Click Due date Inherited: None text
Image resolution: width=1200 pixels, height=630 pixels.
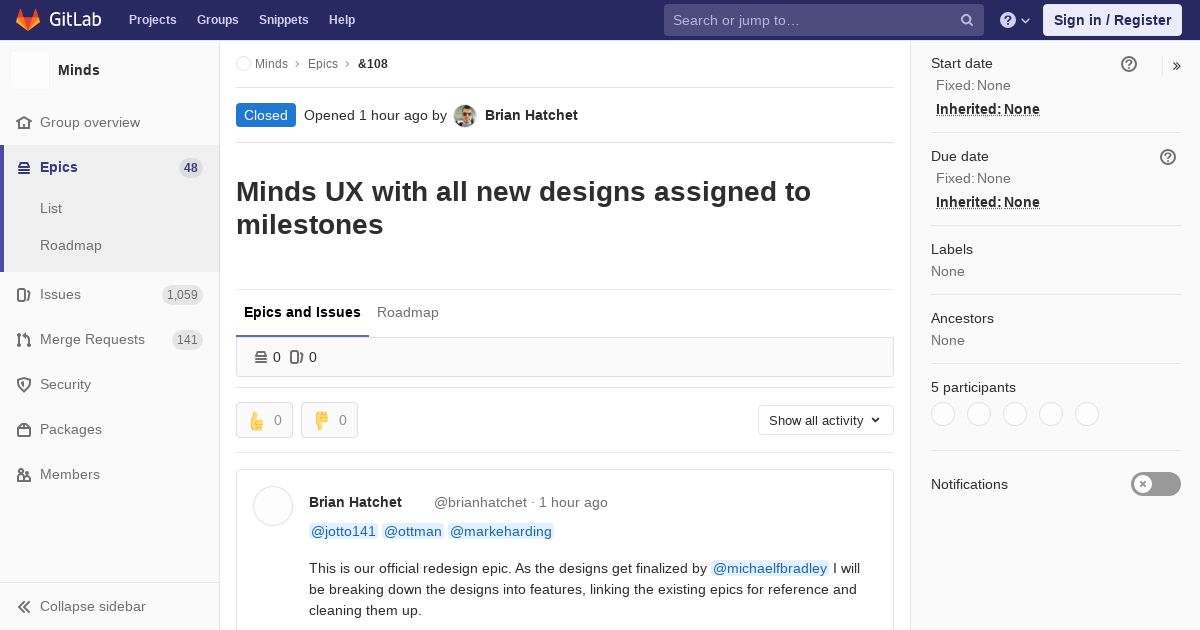coord(988,202)
